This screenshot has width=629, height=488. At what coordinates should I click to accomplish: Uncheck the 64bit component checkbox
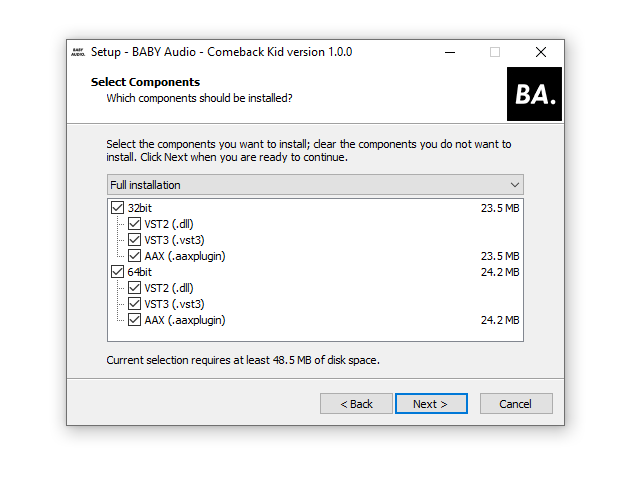118,272
